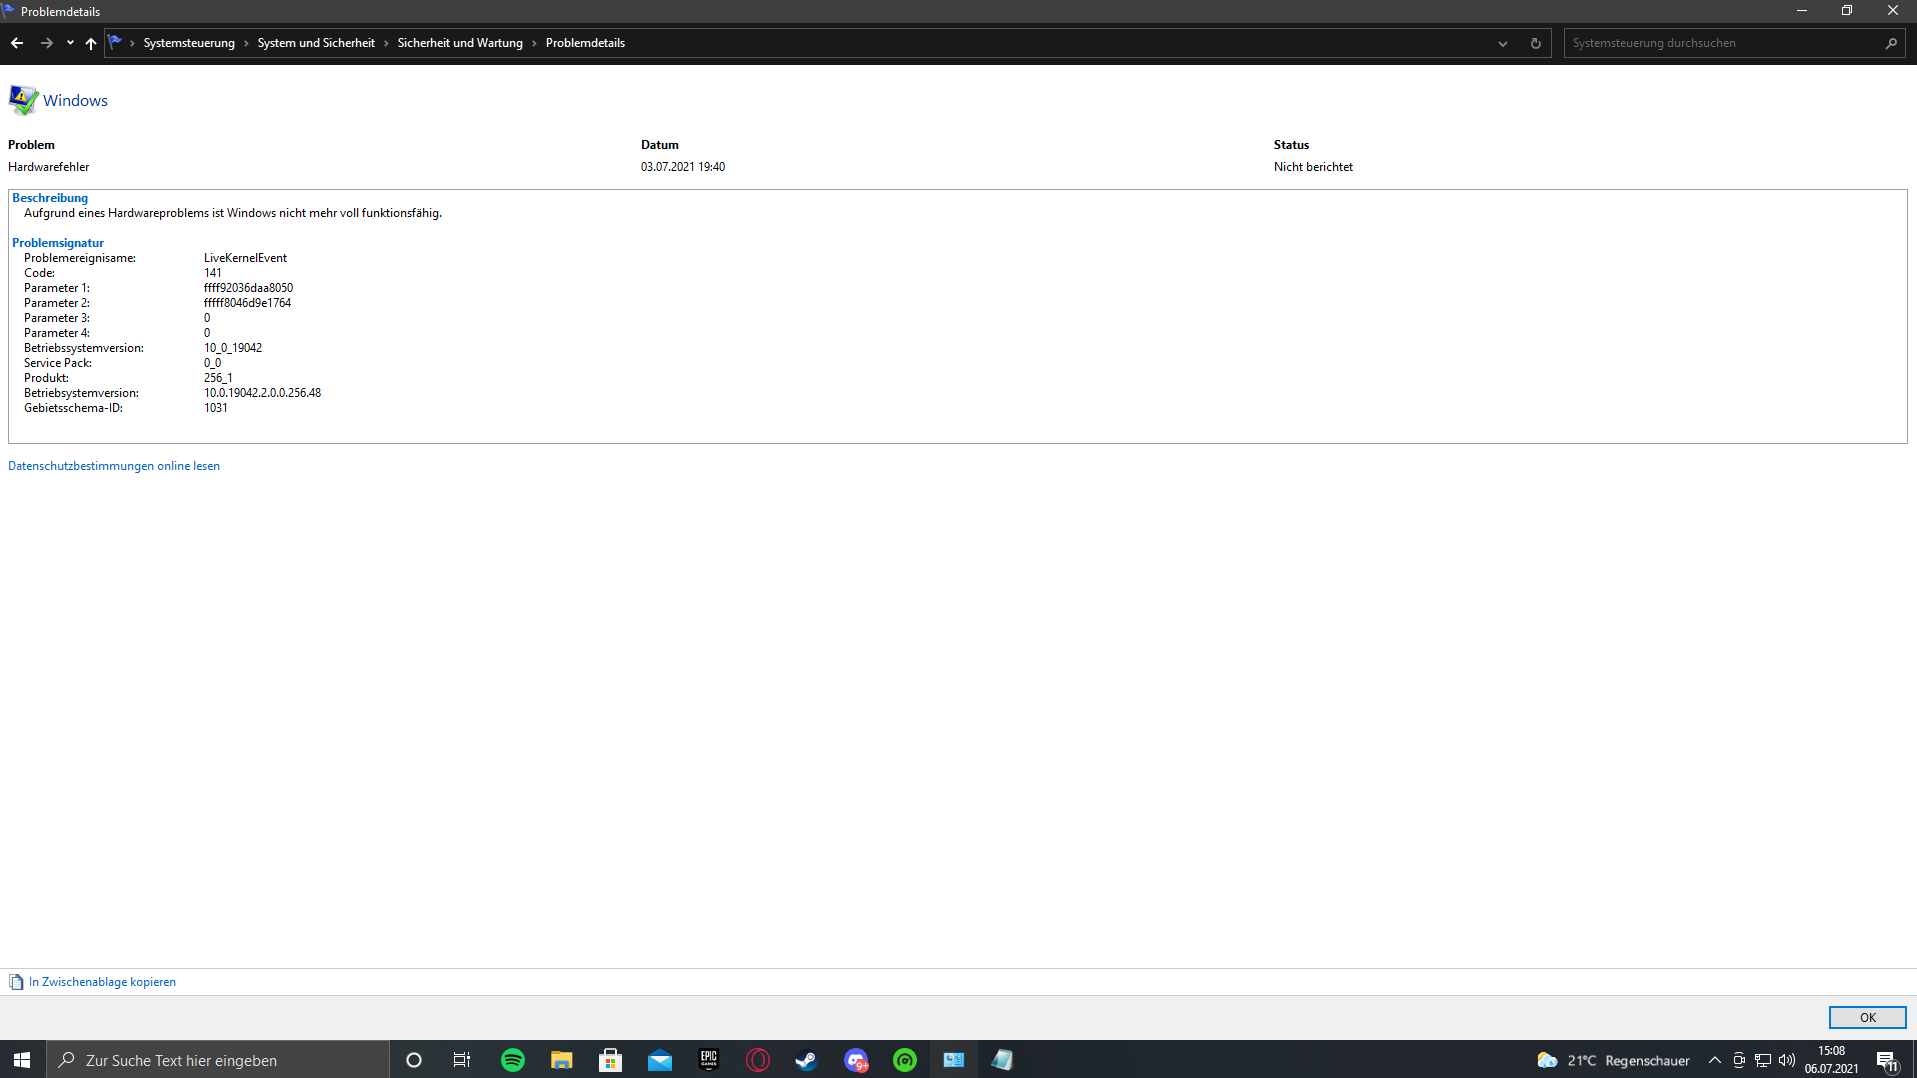The image size is (1917, 1078).
Task: Open Opera browser from the taskbar
Action: 758,1060
